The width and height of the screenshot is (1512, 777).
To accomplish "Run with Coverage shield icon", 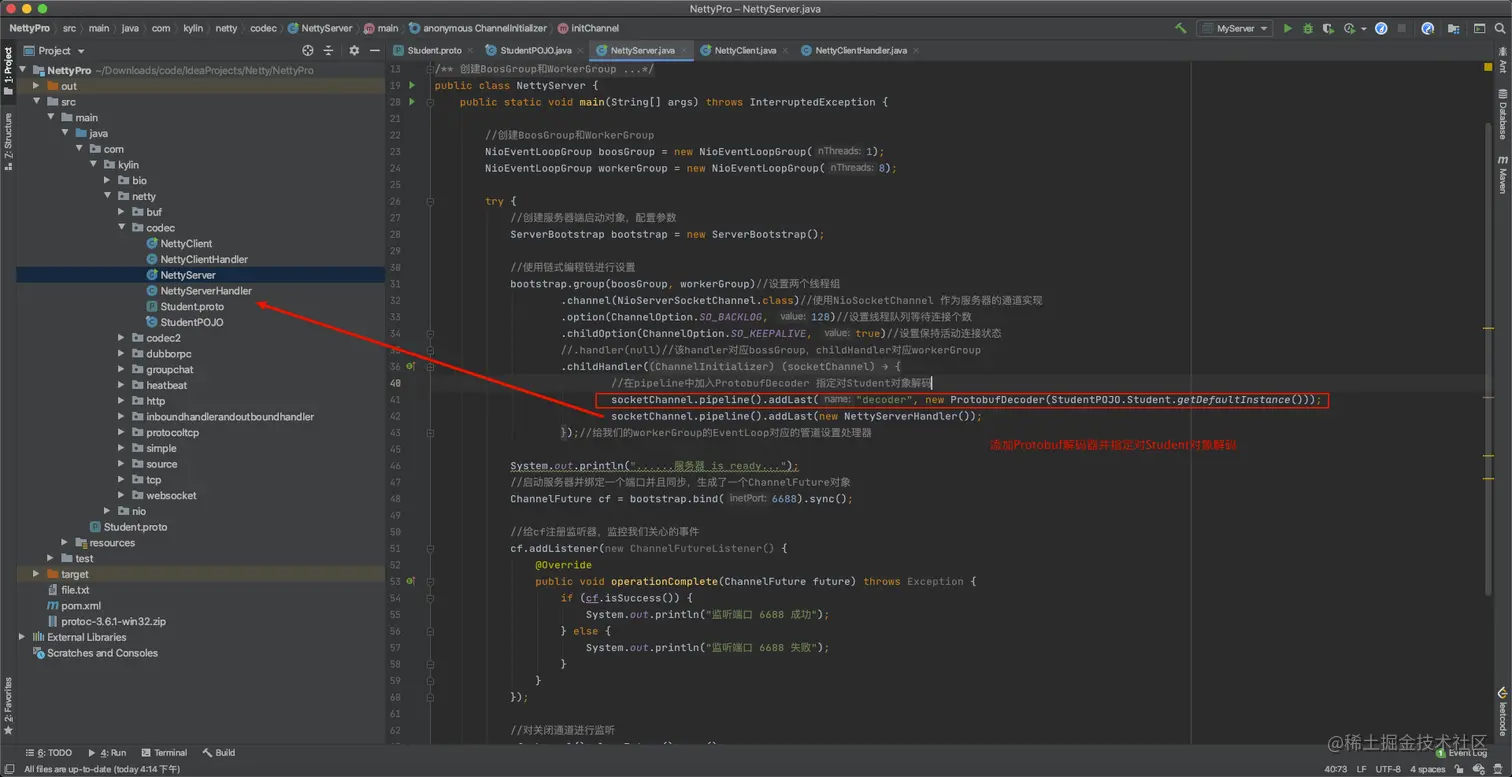I will pyautogui.click(x=1328, y=28).
